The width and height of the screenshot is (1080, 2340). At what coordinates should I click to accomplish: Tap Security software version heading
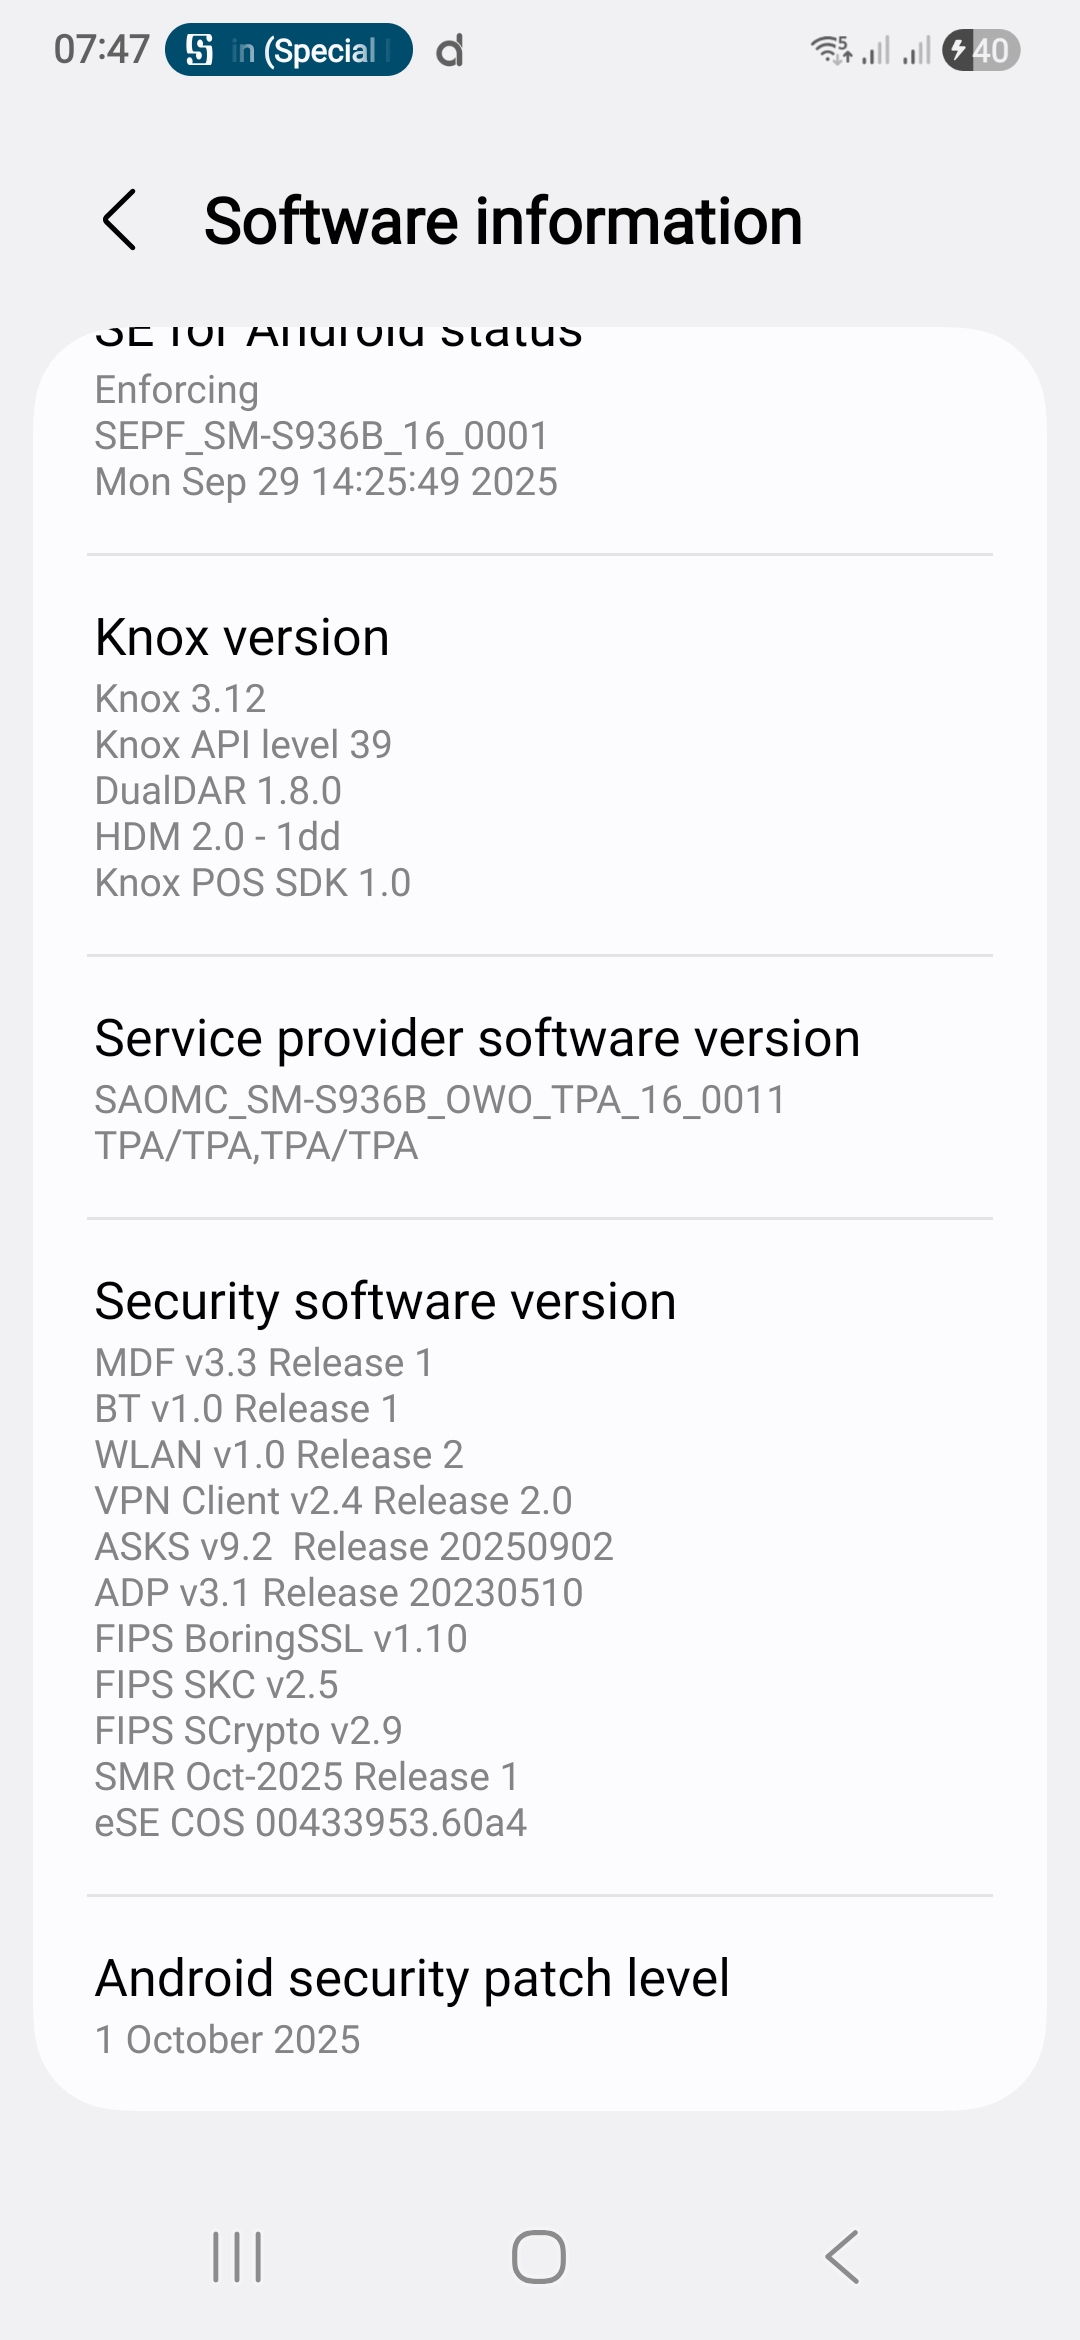click(385, 1301)
